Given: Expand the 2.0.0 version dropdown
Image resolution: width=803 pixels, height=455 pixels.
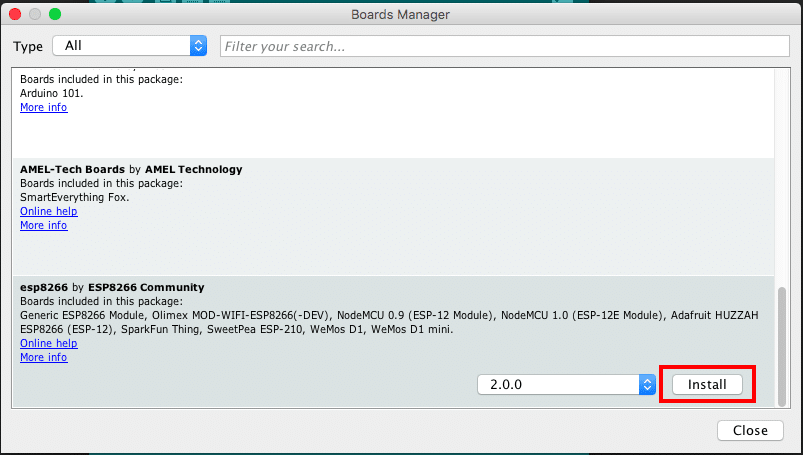Looking at the screenshot, I should pyautogui.click(x=565, y=384).
